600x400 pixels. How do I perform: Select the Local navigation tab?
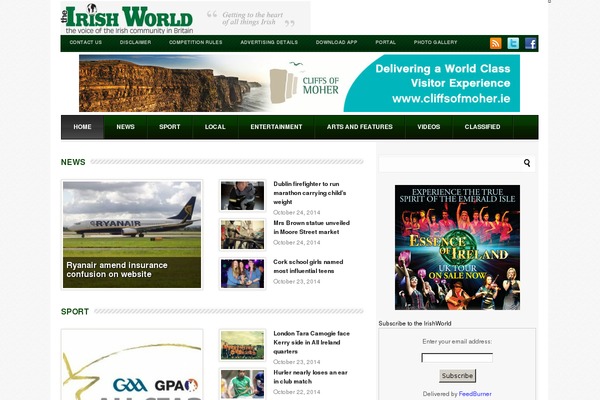click(x=215, y=127)
